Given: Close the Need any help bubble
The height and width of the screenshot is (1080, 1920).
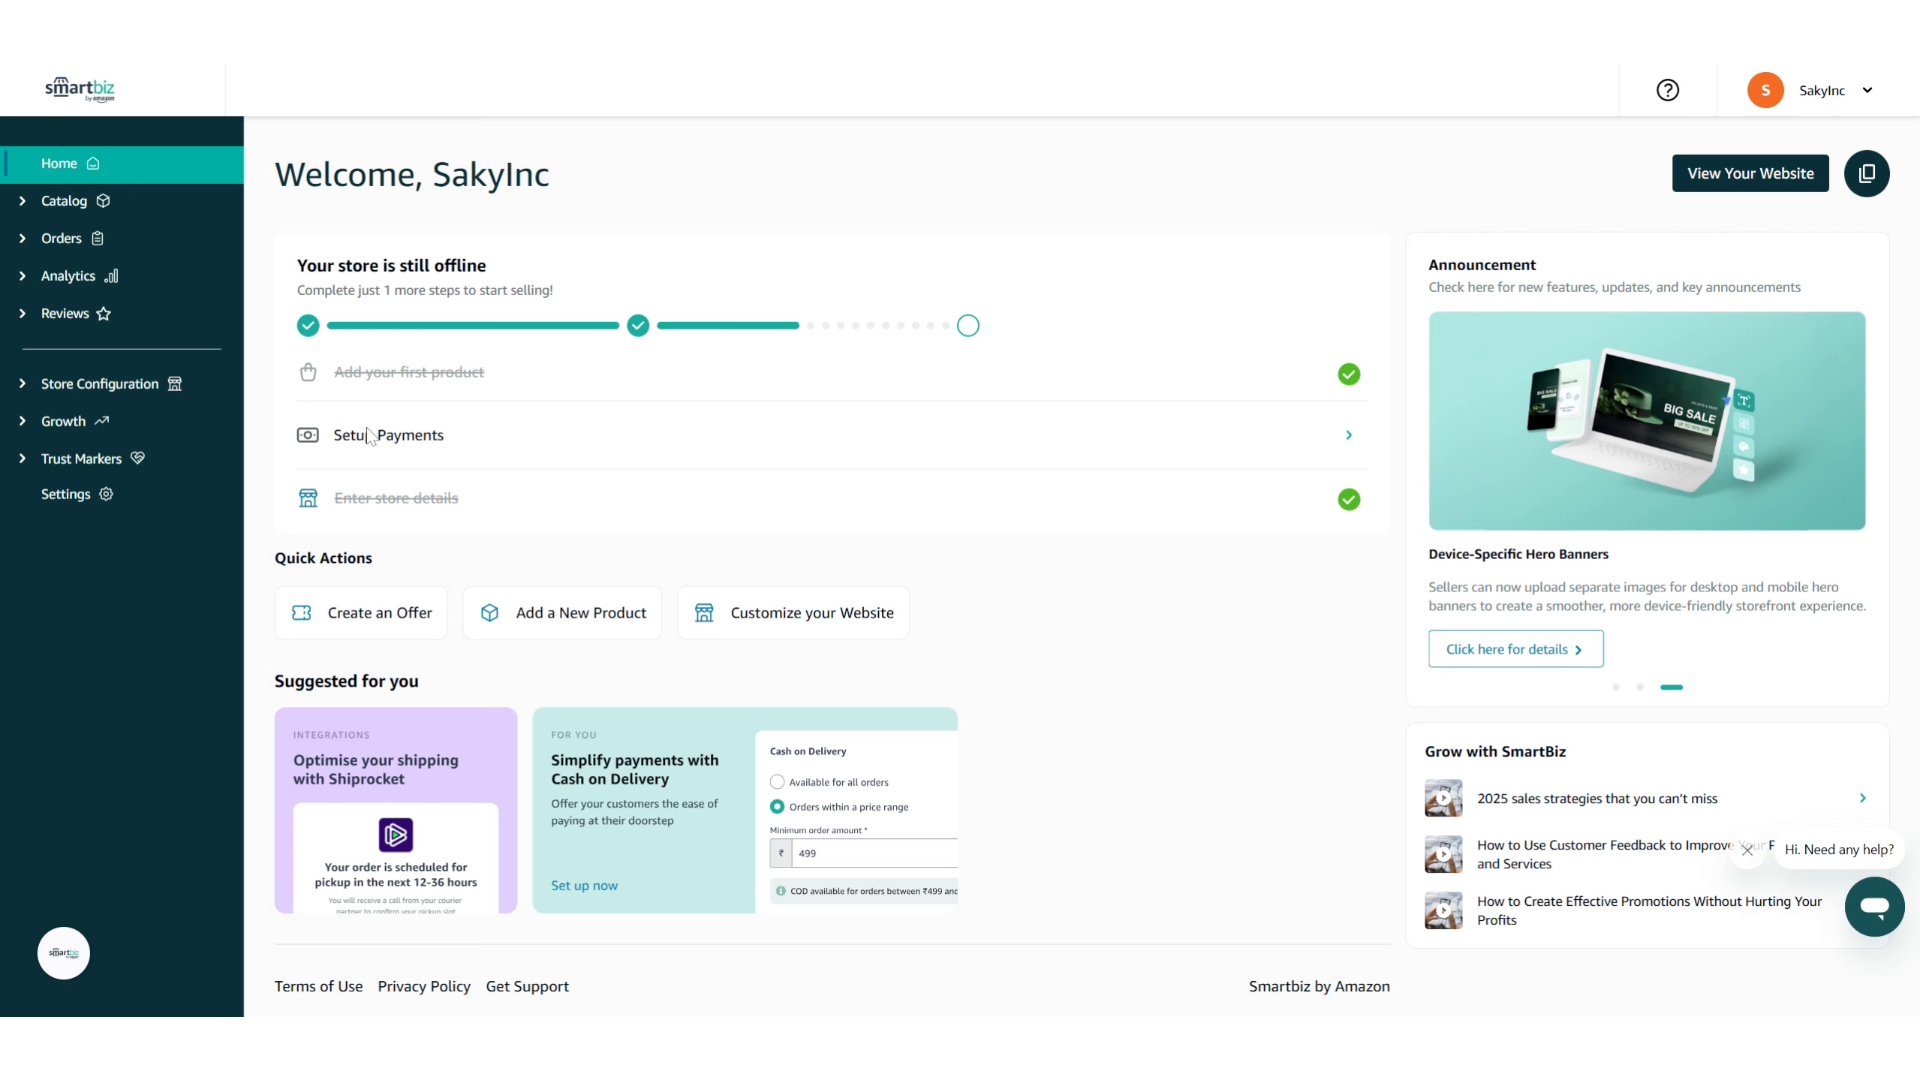Looking at the screenshot, I should pyautogui.click(x=1747, y=850).
